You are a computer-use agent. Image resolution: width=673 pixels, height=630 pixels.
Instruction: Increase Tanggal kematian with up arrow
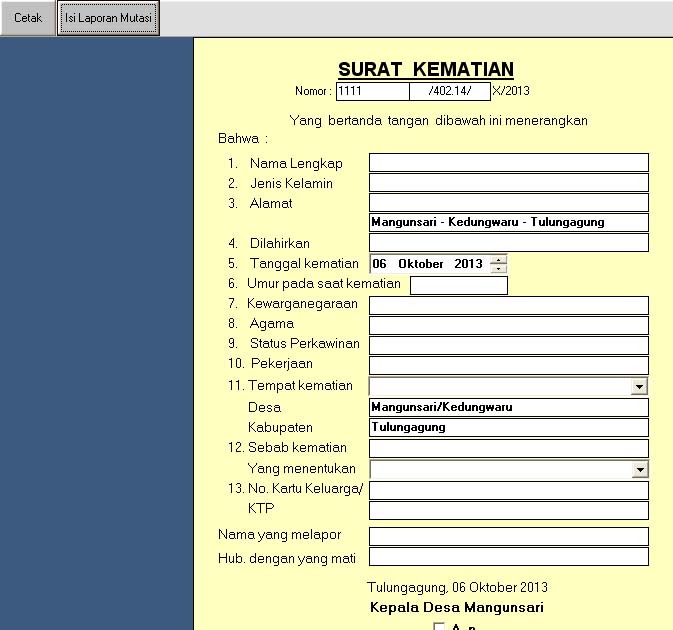tap(498, 260)
